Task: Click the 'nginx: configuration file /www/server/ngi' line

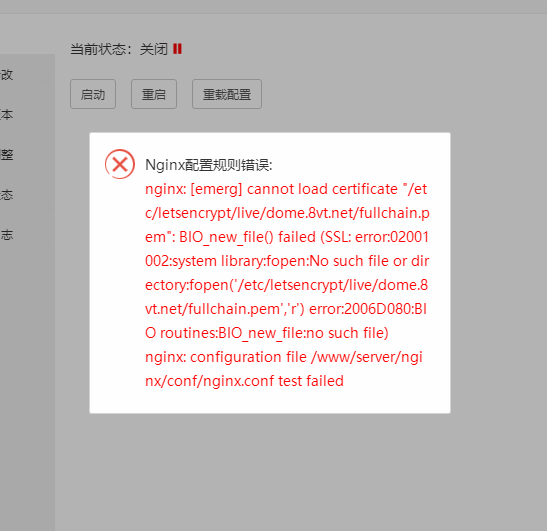Action: 284,357
